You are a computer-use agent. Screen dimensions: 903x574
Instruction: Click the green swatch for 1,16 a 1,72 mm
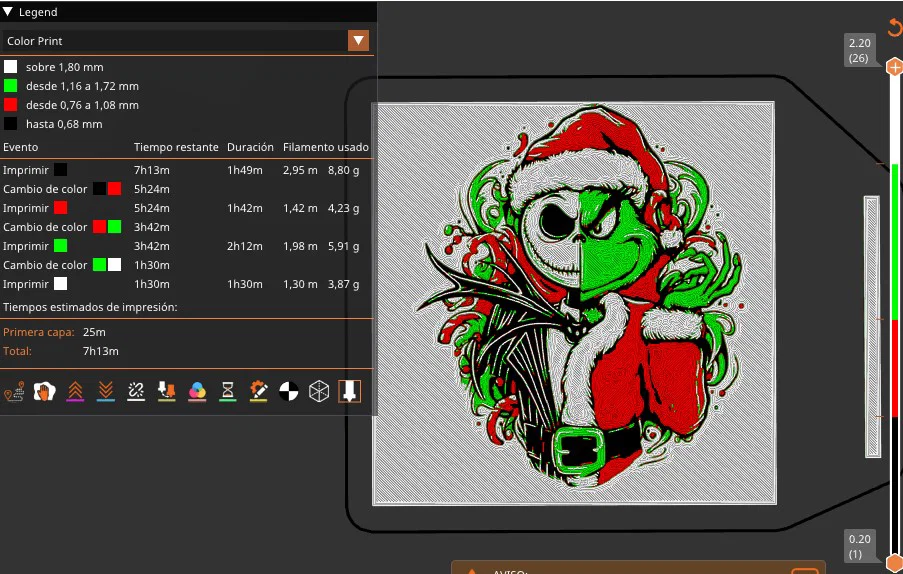coord(10,86)
